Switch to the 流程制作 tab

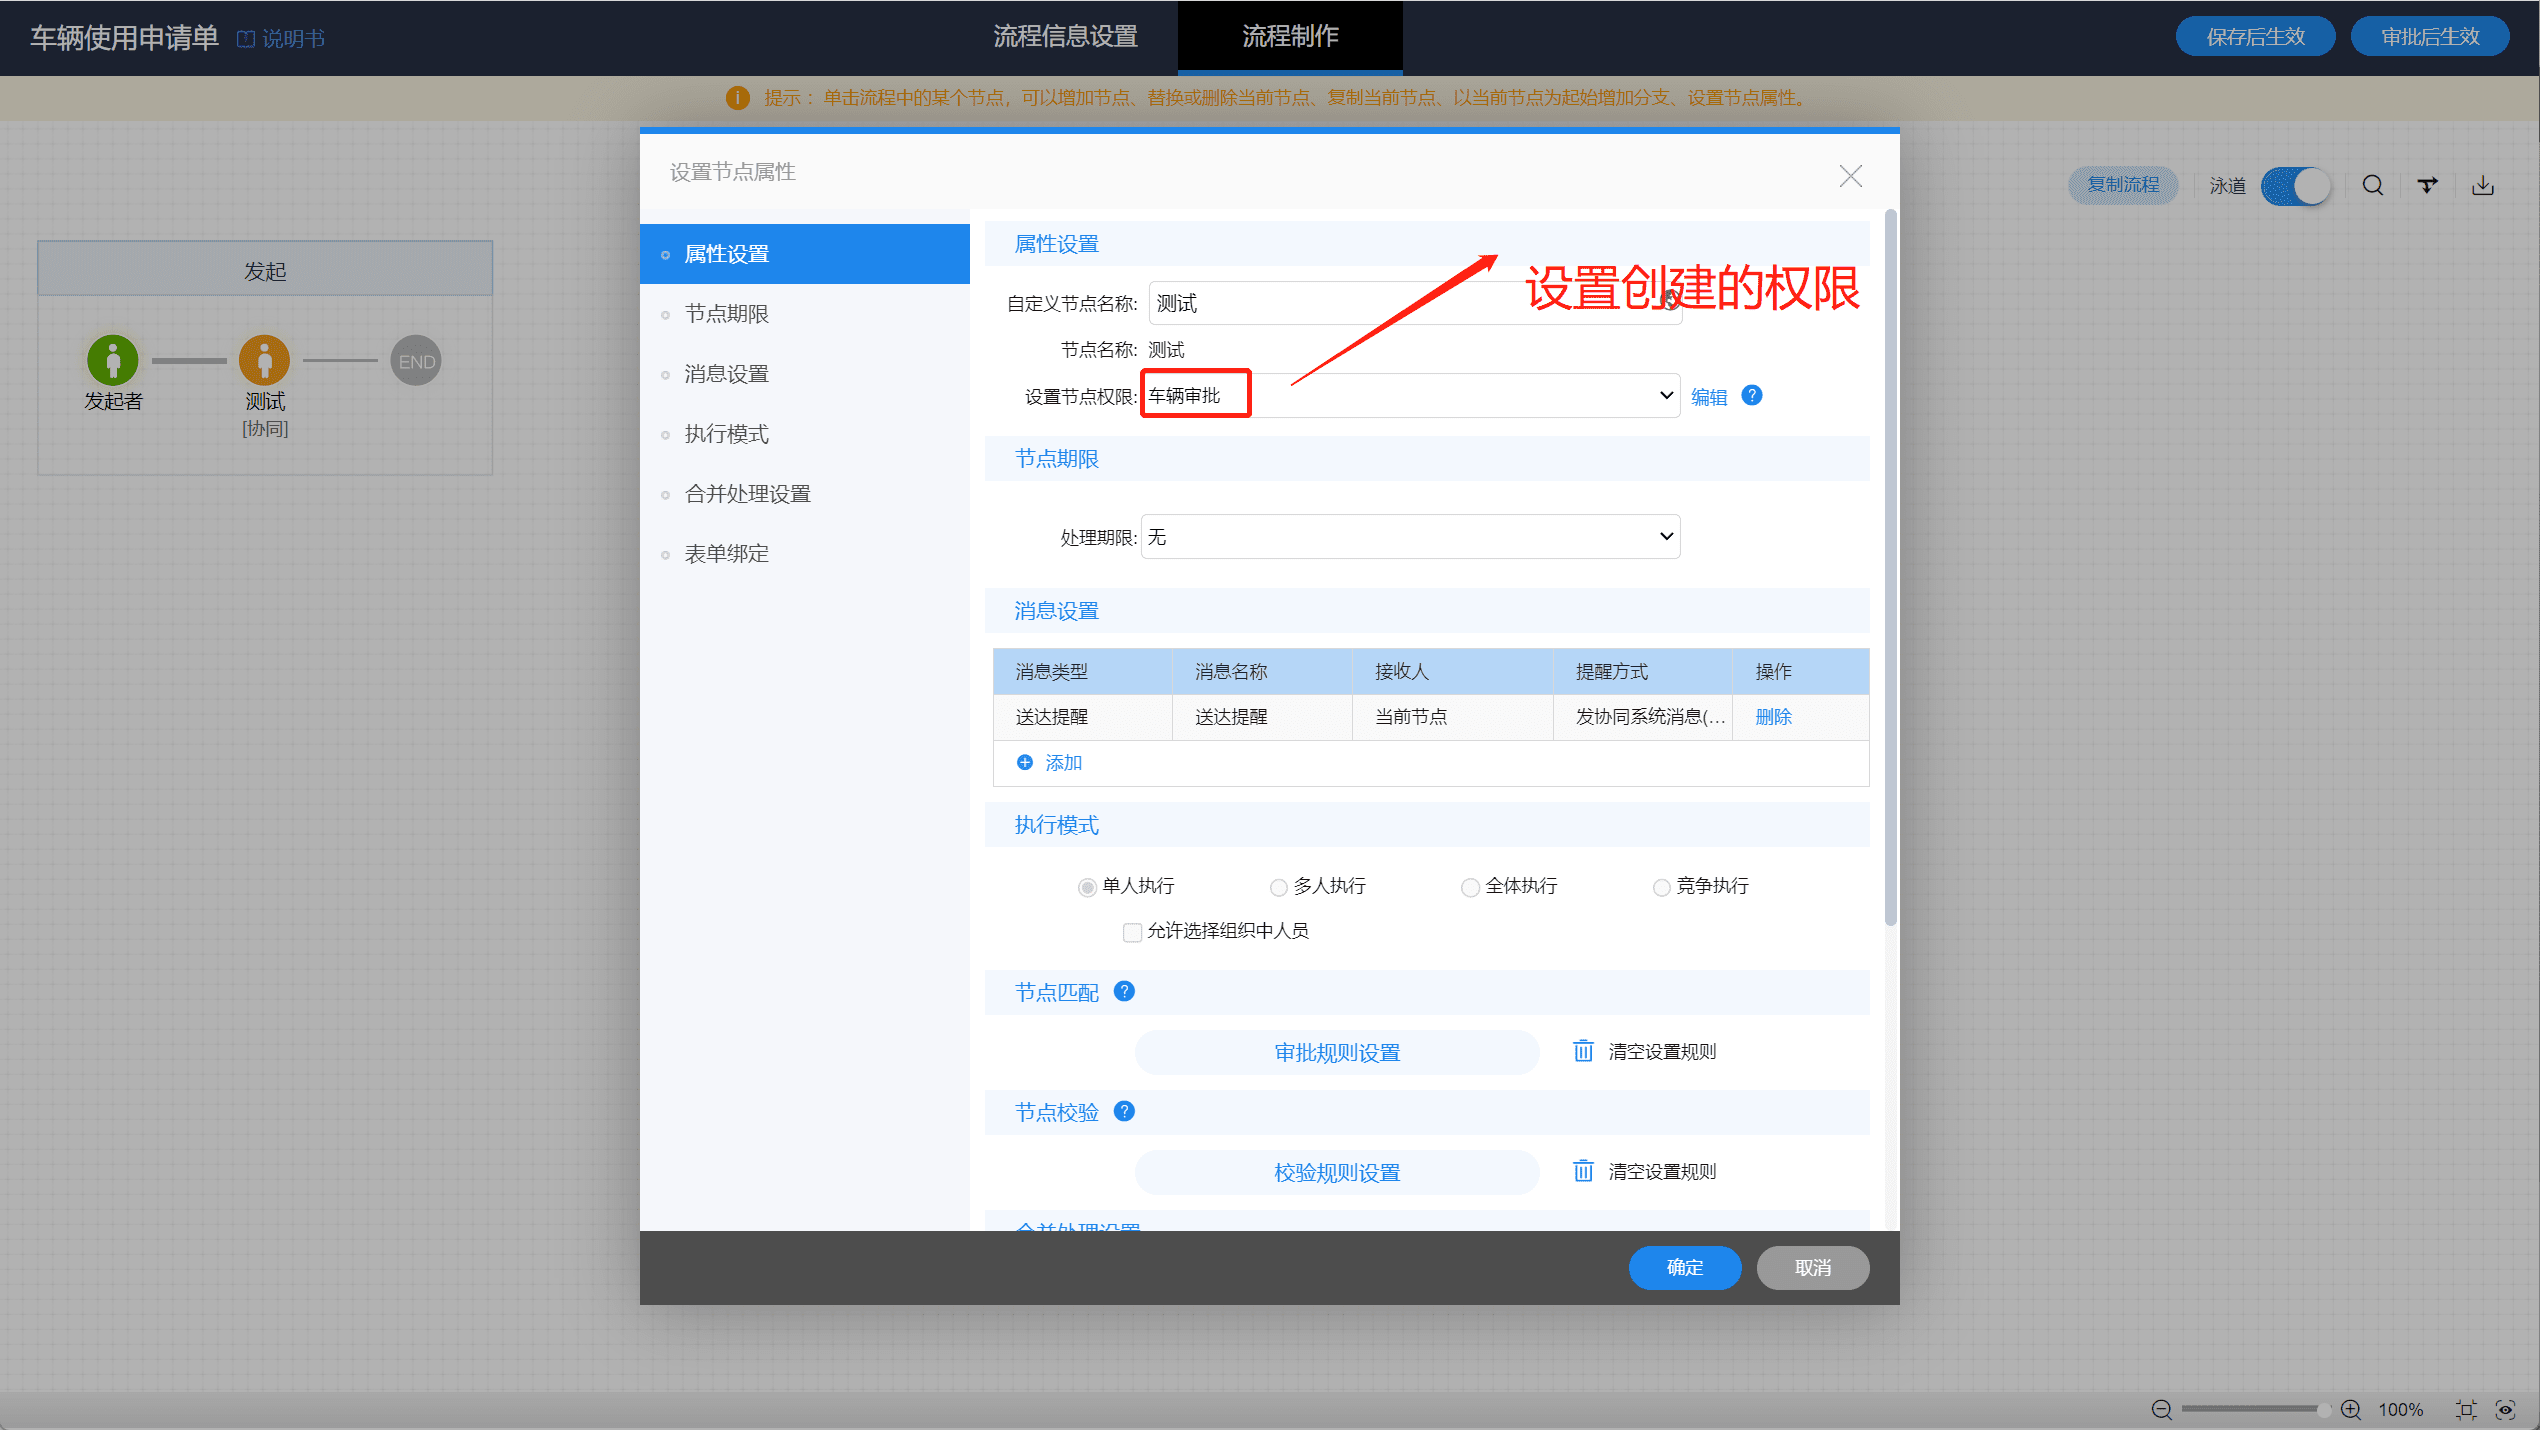pyautogui.click(x=1290, y=37)
